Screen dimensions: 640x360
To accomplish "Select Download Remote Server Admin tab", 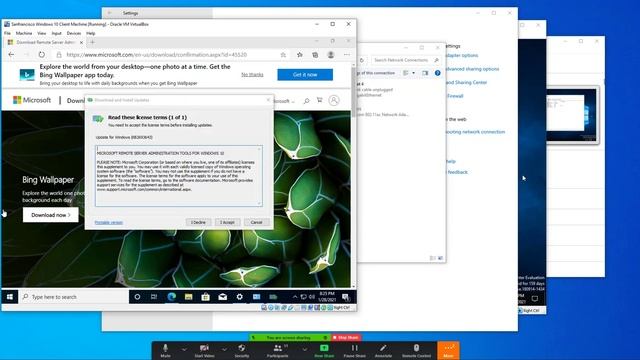I will tap(45, 42).
